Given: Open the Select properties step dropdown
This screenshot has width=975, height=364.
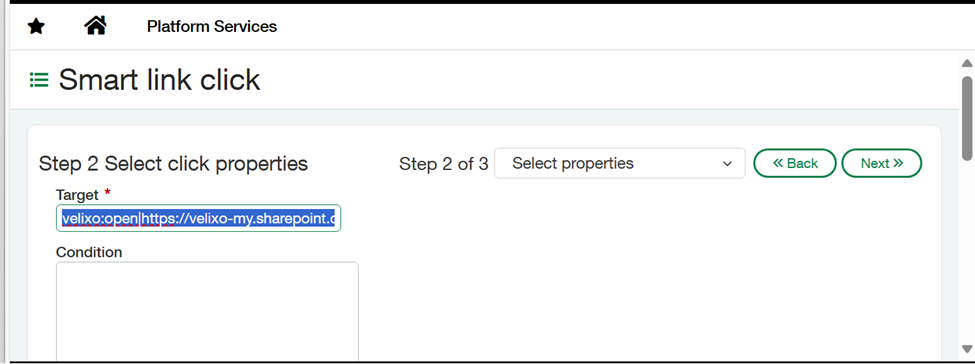Looking at the screenshot, I should click(619, 164).
